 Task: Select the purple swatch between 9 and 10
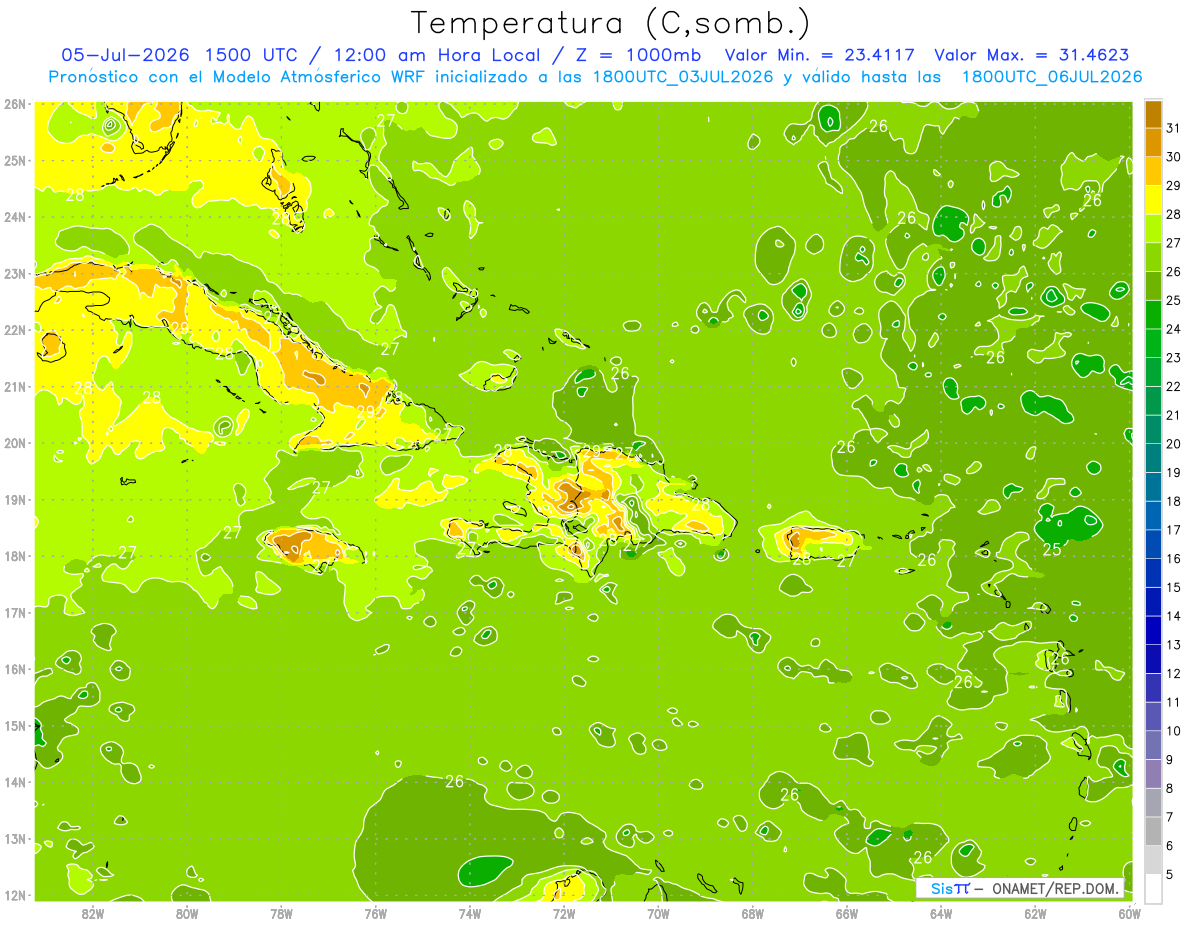tap(1153, 745)
